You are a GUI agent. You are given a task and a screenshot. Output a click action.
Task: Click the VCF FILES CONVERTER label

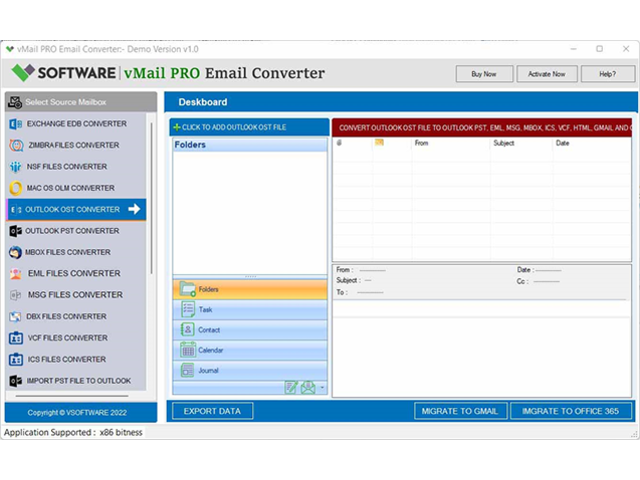click(68, 338)
